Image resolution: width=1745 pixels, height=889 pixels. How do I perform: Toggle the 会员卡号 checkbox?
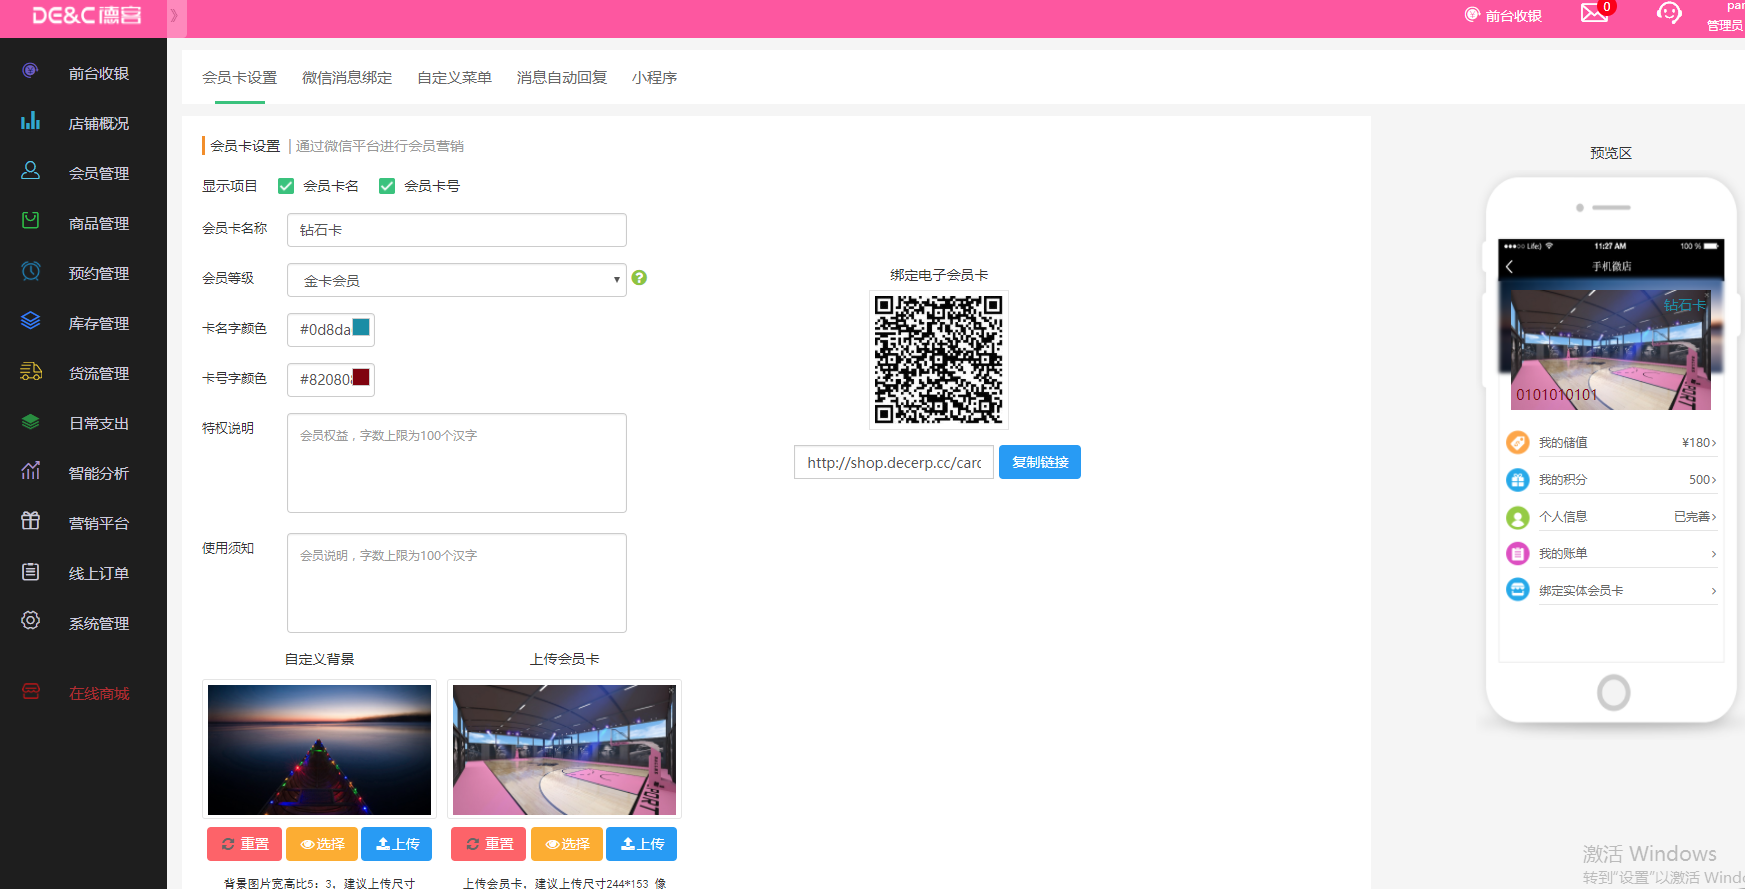[387, 186]
